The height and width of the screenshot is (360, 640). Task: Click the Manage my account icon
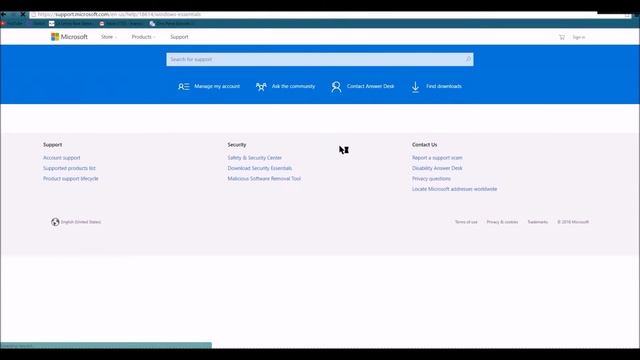pos(184,87)
